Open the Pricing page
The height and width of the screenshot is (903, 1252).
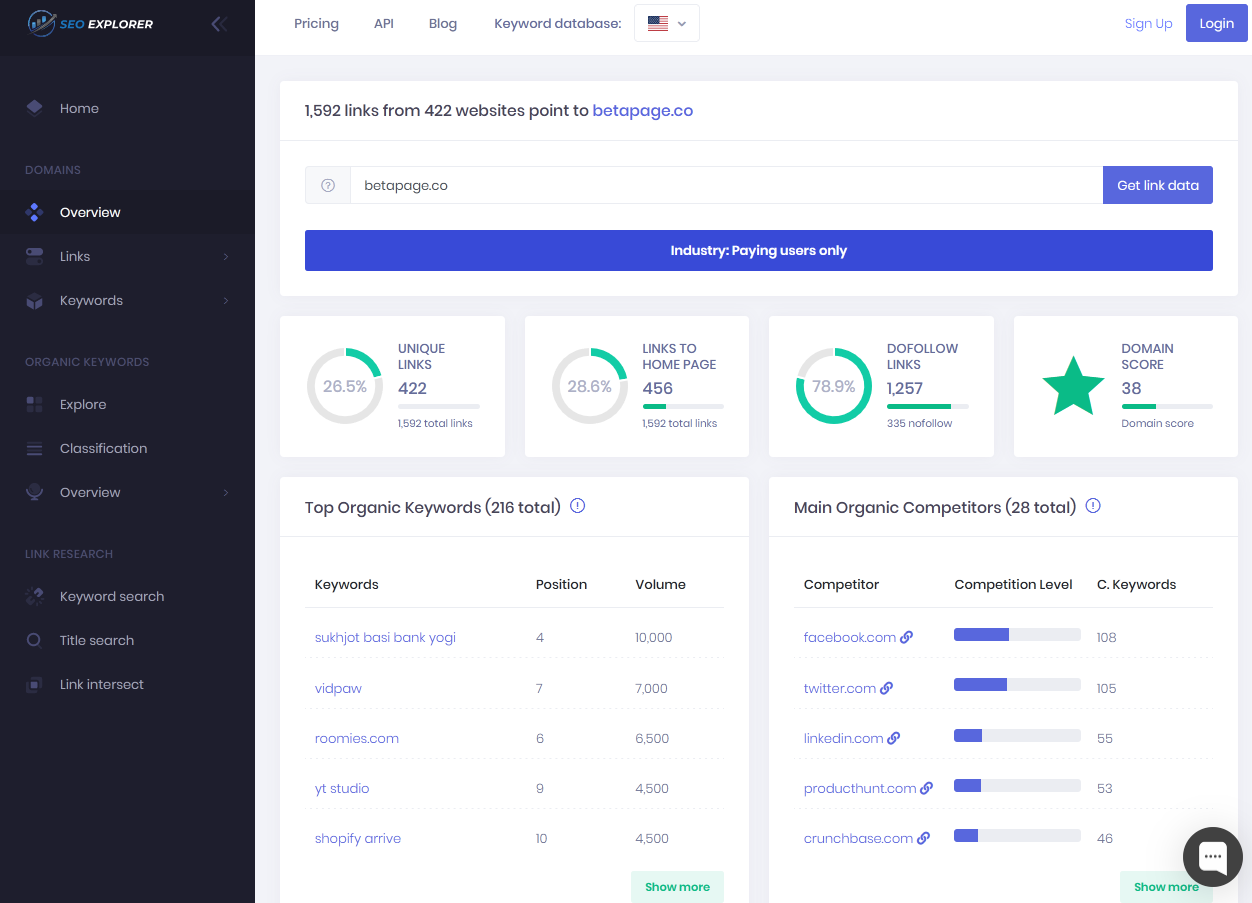click(x=316, y=23)
